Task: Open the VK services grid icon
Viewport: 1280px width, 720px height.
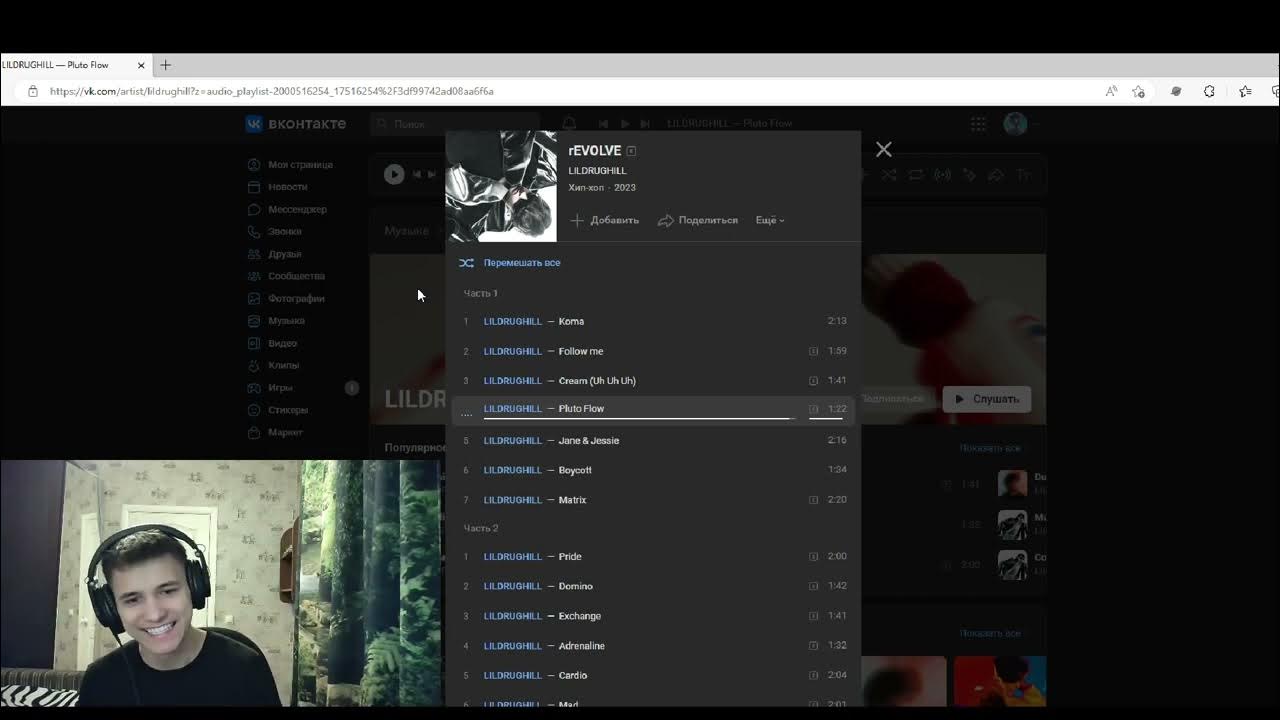Action: 978,124
